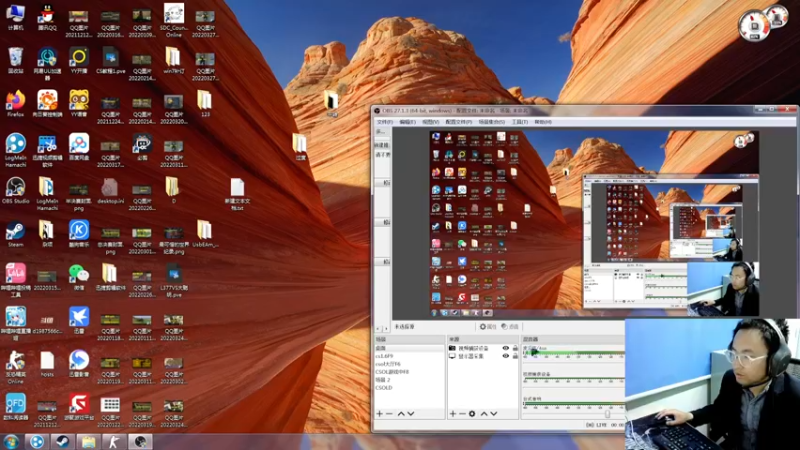Switch to Counter-Strike taskbar icon
Image resolution: width=800 pixels, height=450 pixels.
tap(114, 441)
